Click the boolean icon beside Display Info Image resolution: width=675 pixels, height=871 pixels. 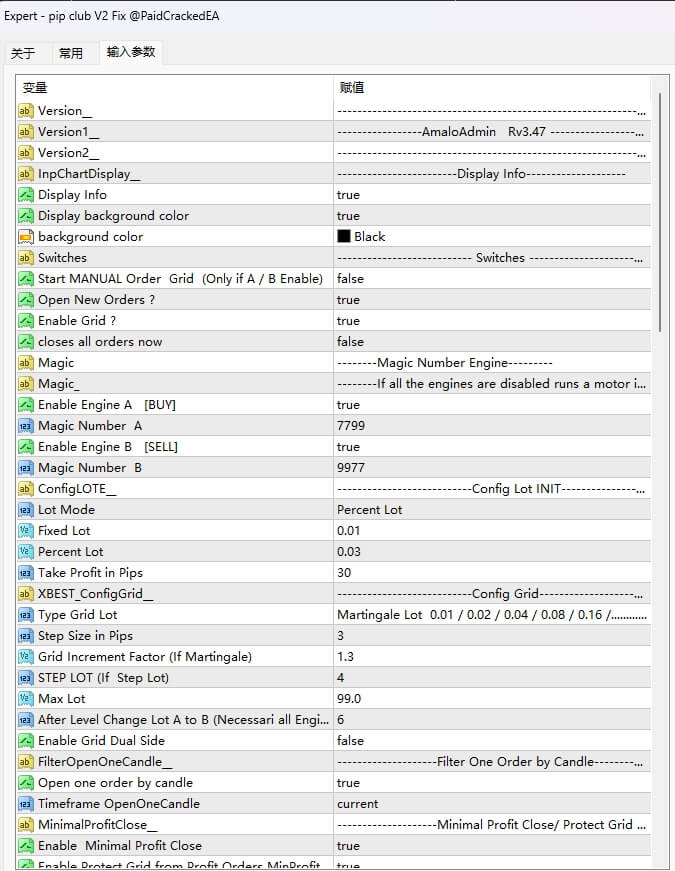[x=26, y=195]
